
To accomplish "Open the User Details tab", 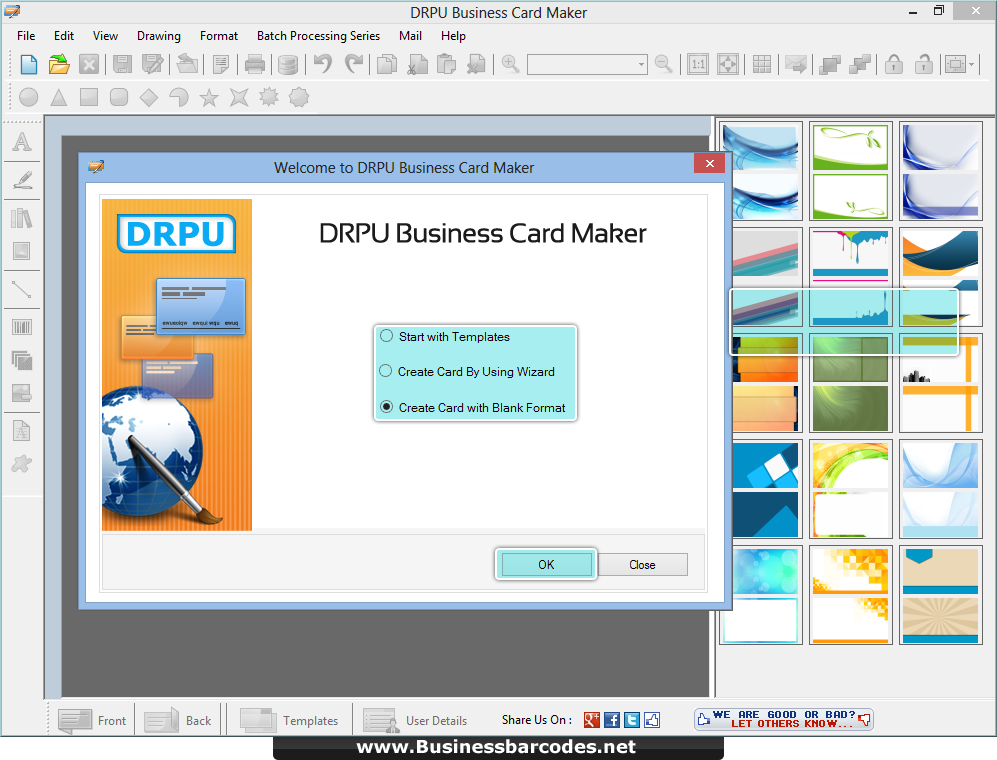I will [x=415, y=720].
